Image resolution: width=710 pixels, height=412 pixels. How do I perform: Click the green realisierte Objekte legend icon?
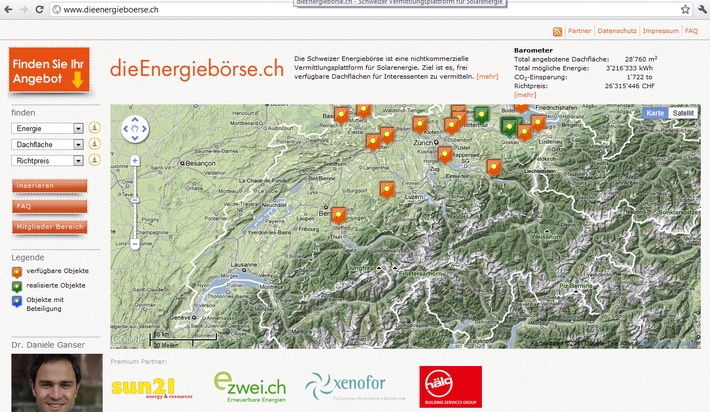17,287
